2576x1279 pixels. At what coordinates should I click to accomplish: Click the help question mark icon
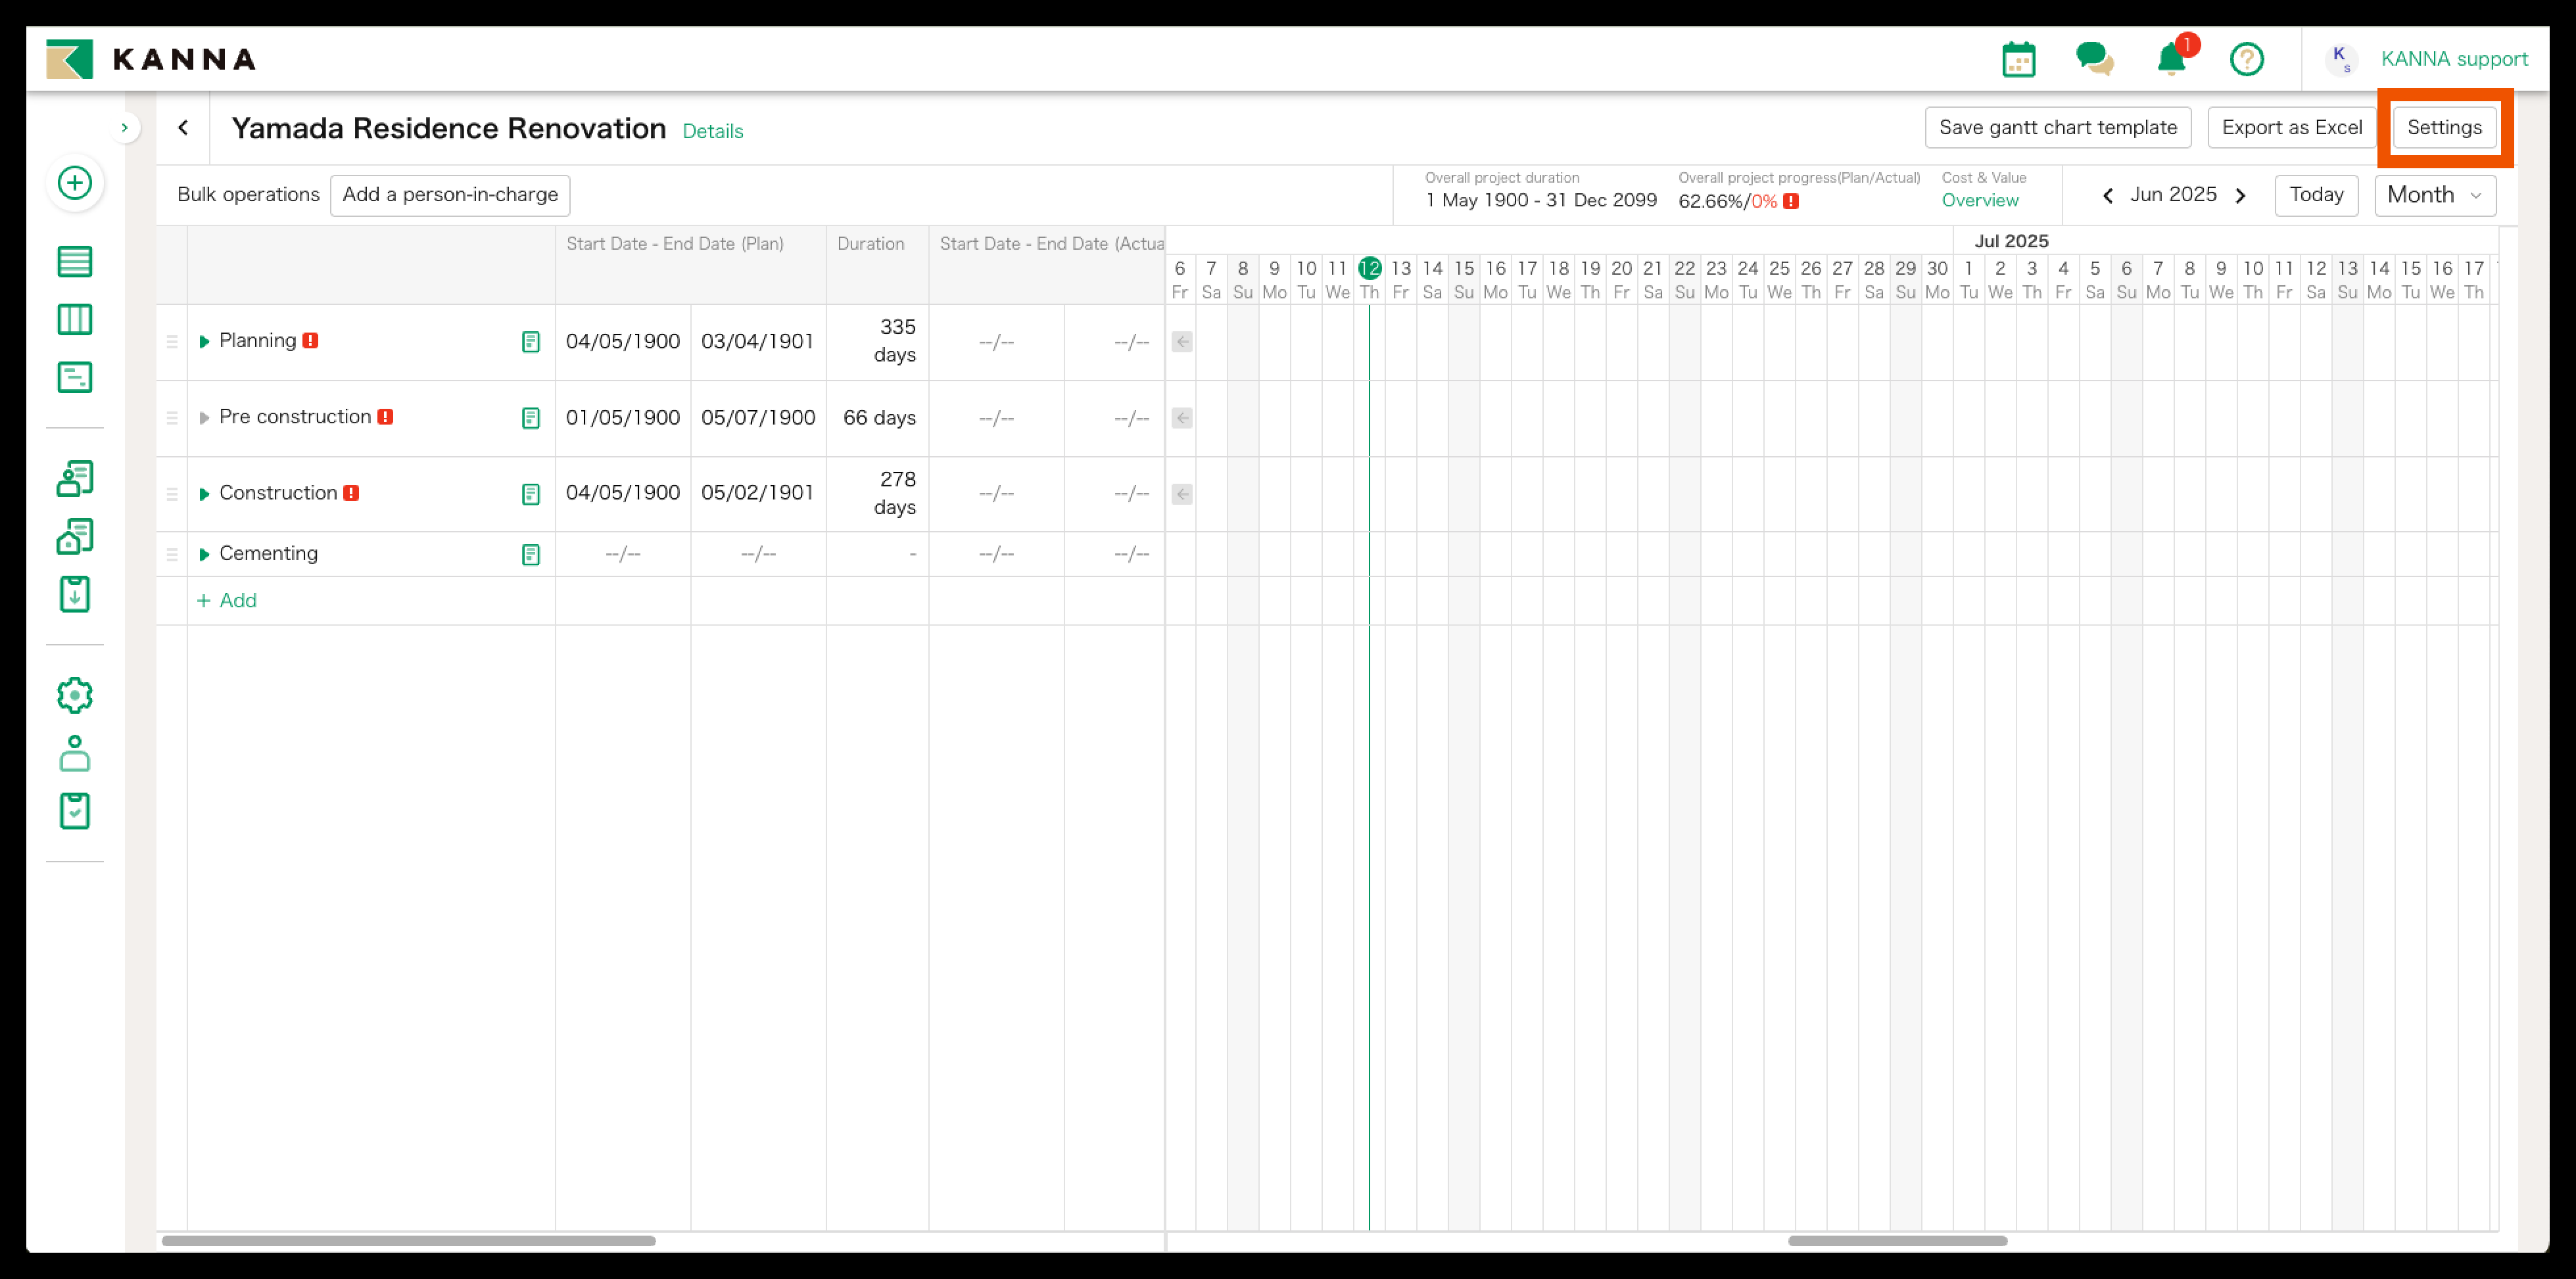coord(2246,60)
